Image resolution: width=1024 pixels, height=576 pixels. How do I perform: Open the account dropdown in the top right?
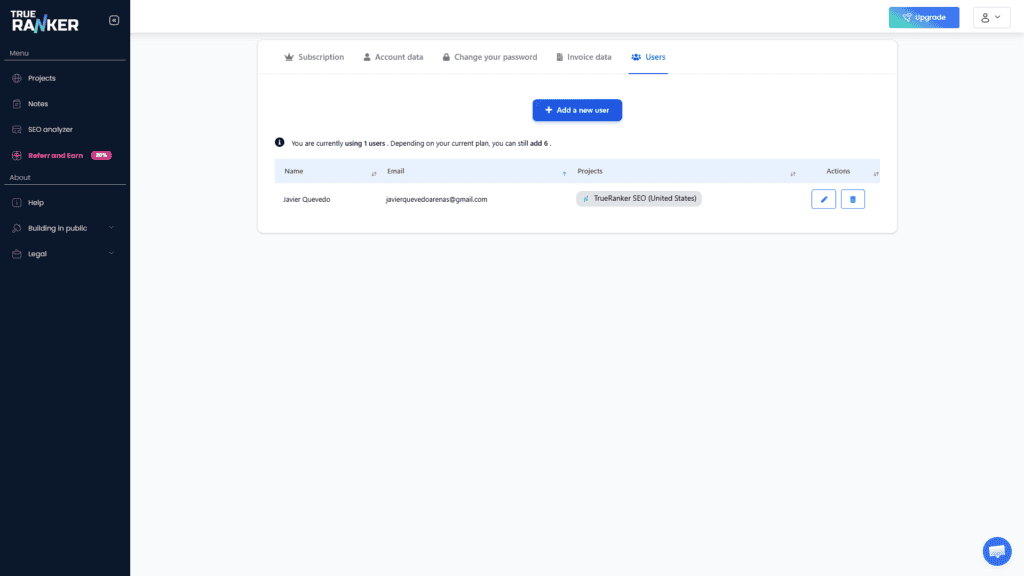pos(990,17)
